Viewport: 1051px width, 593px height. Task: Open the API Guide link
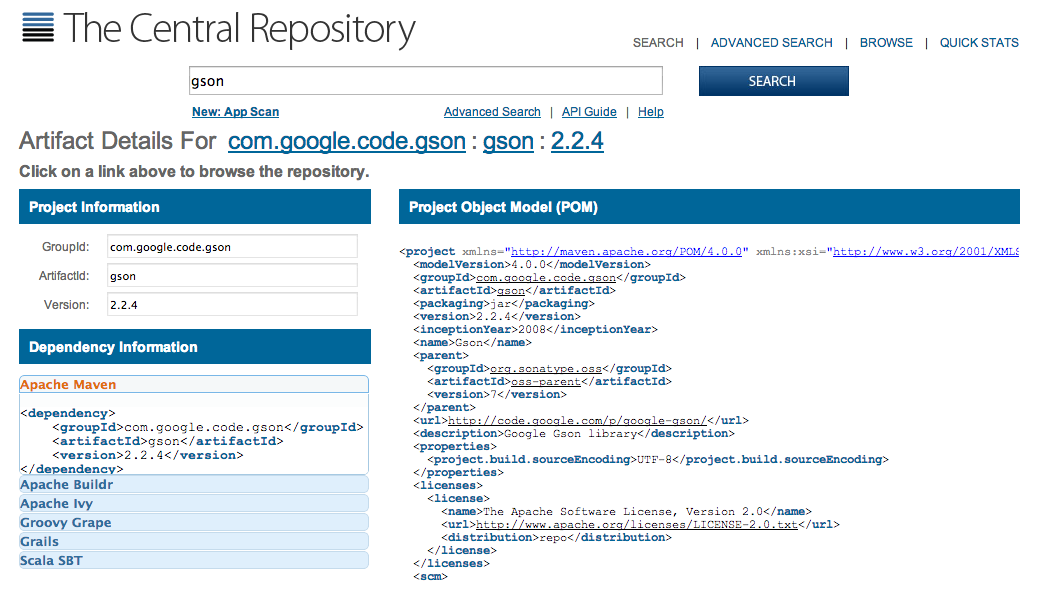click(589, 112)
